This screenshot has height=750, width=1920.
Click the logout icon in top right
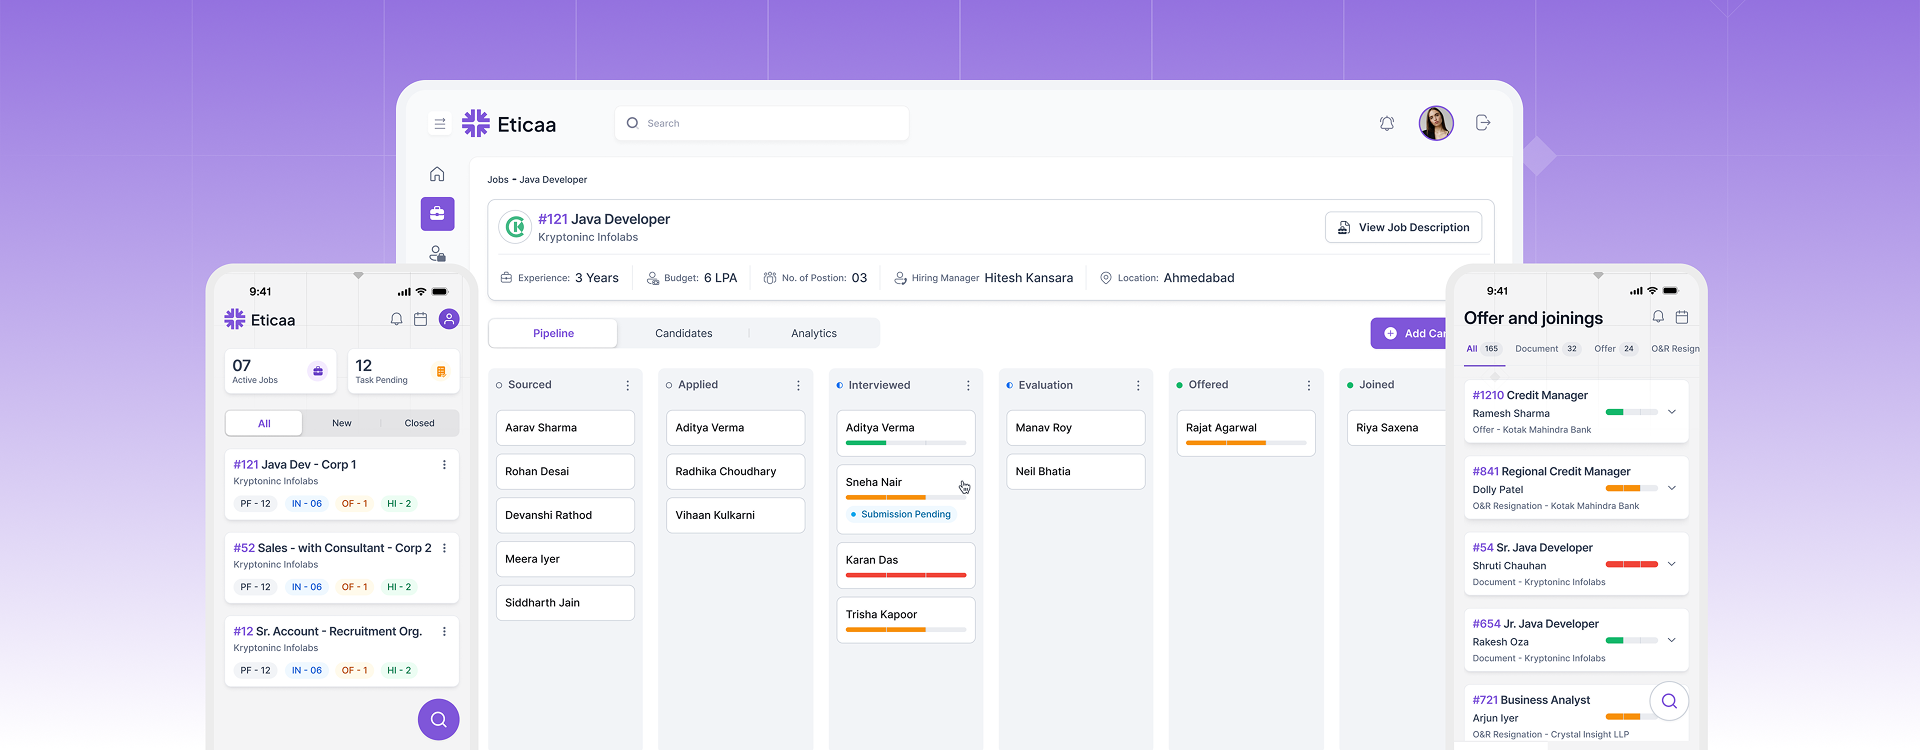pos(1483,123)
